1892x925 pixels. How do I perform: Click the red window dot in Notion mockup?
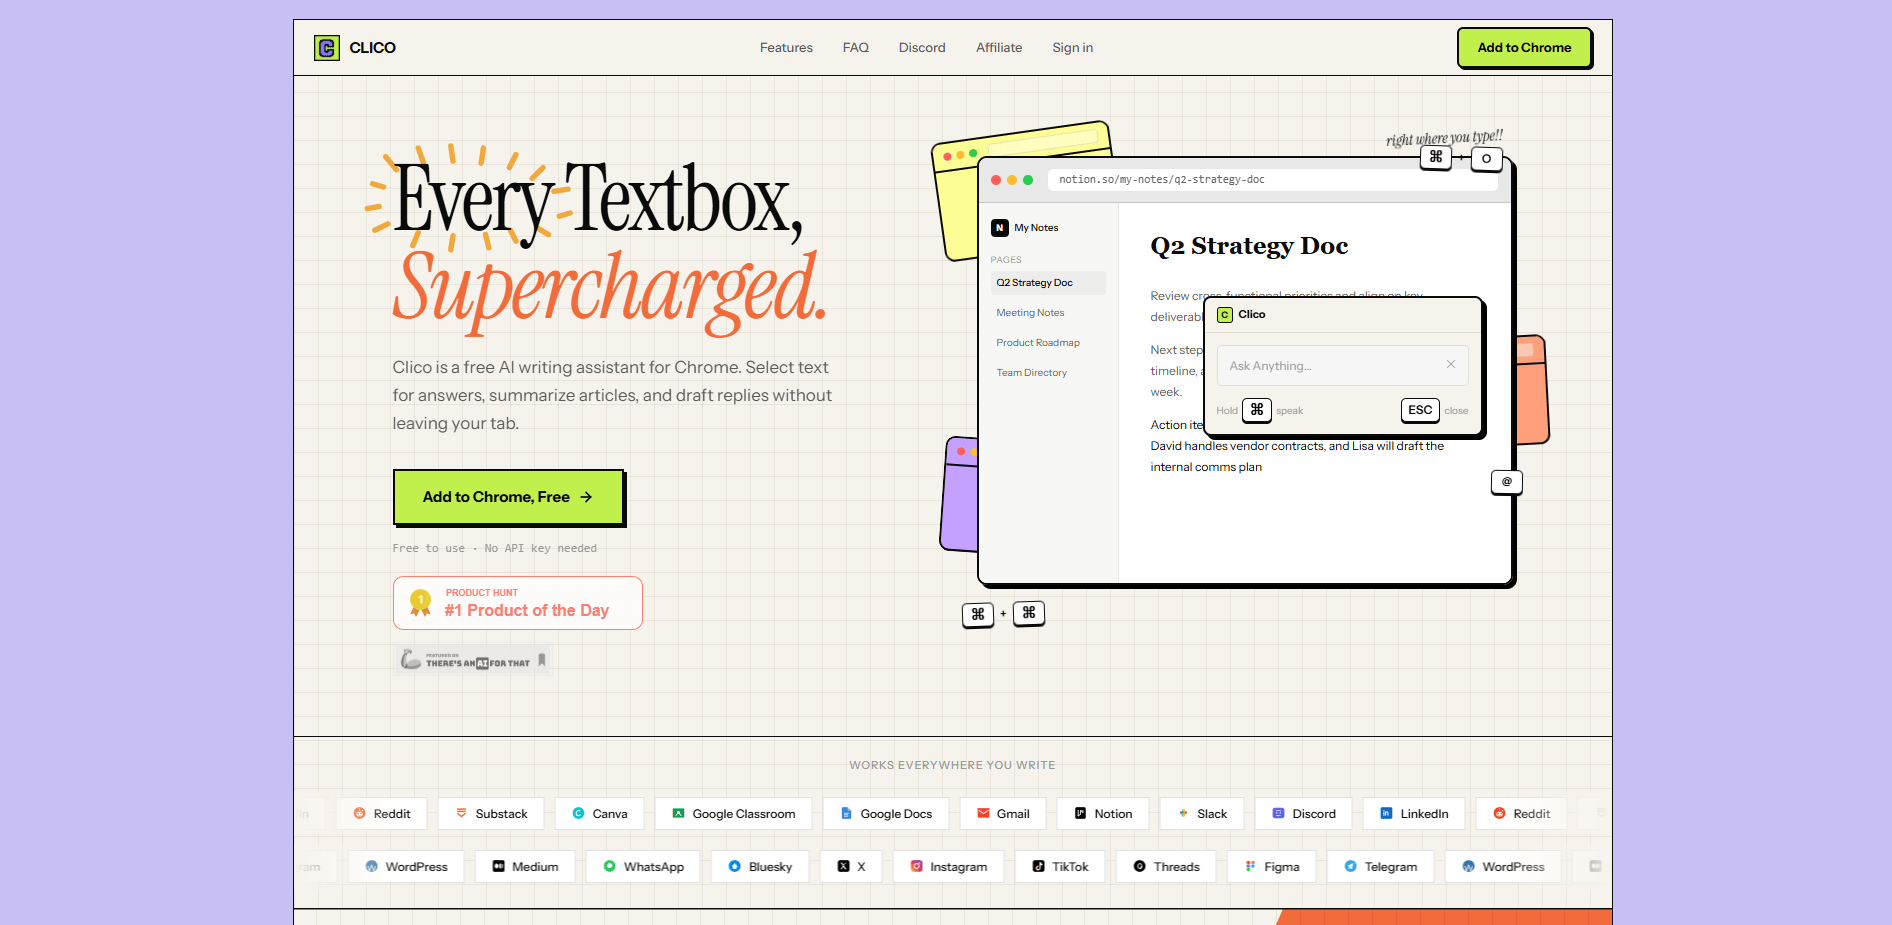996,180
